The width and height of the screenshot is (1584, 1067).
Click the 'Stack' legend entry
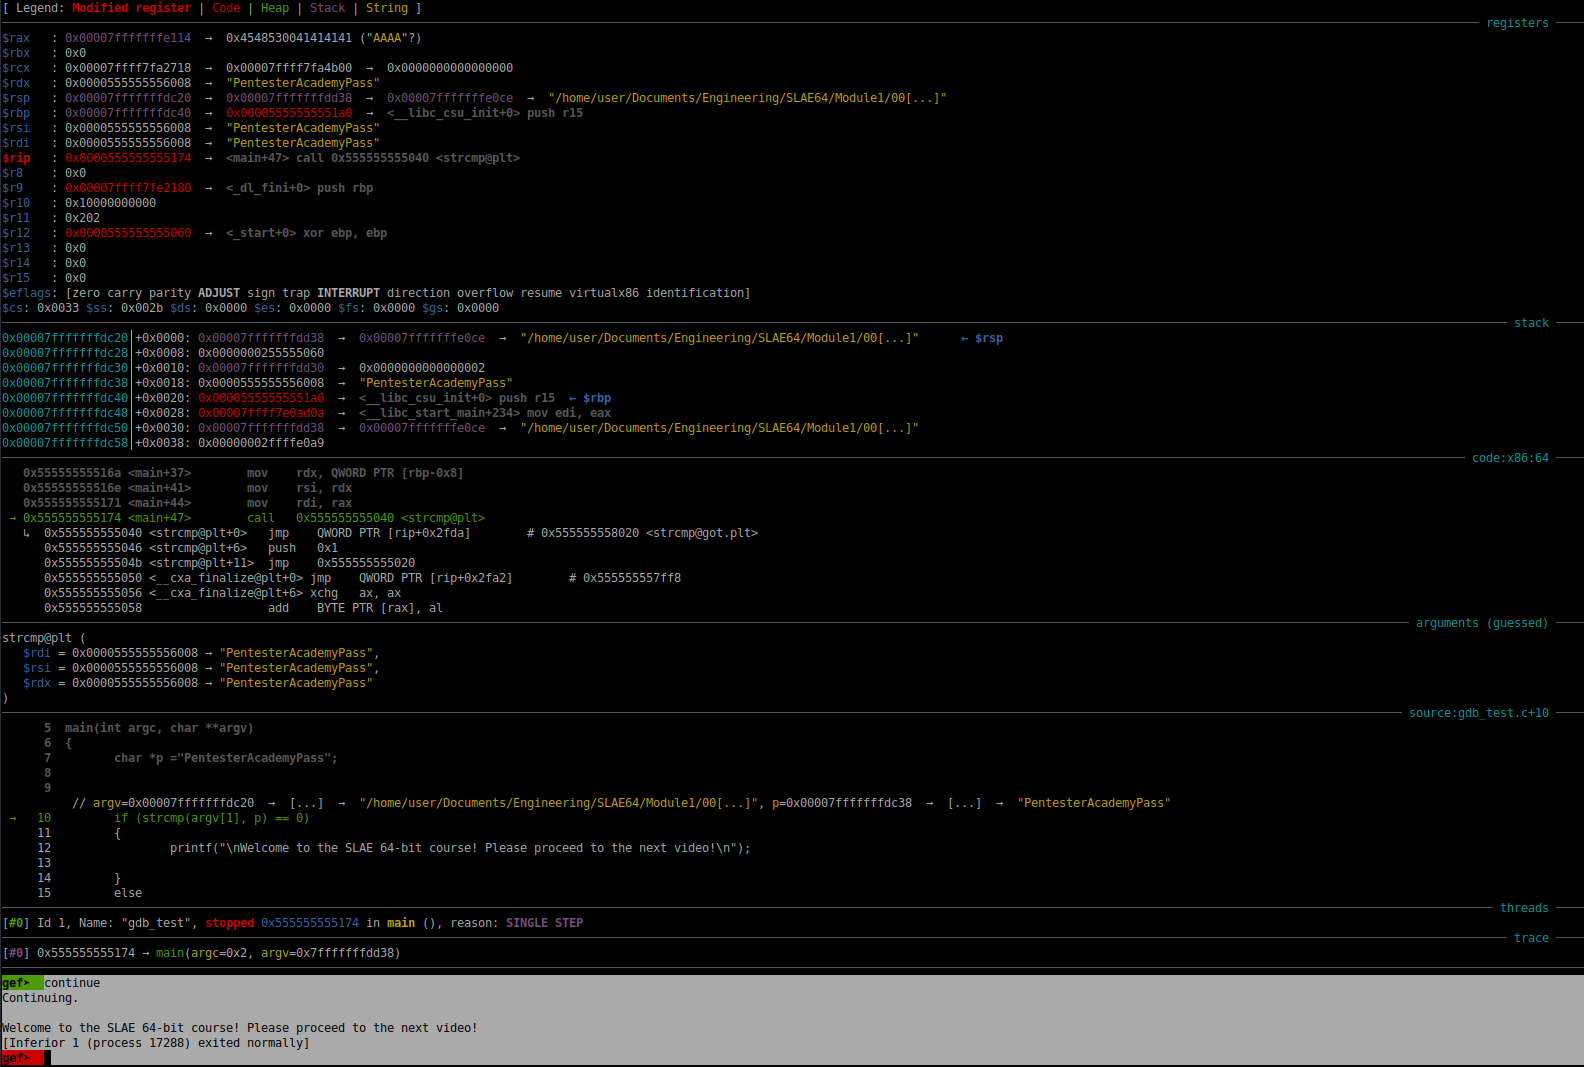click(327, 8)
